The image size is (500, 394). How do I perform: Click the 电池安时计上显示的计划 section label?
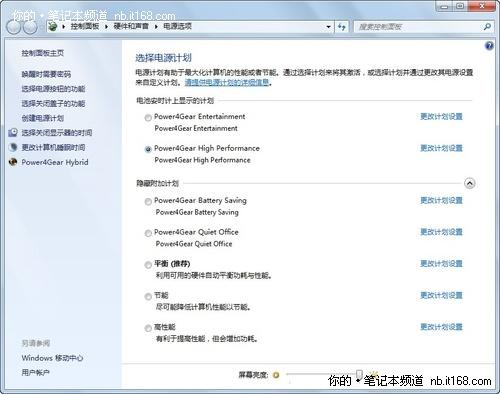coord(175,101)
